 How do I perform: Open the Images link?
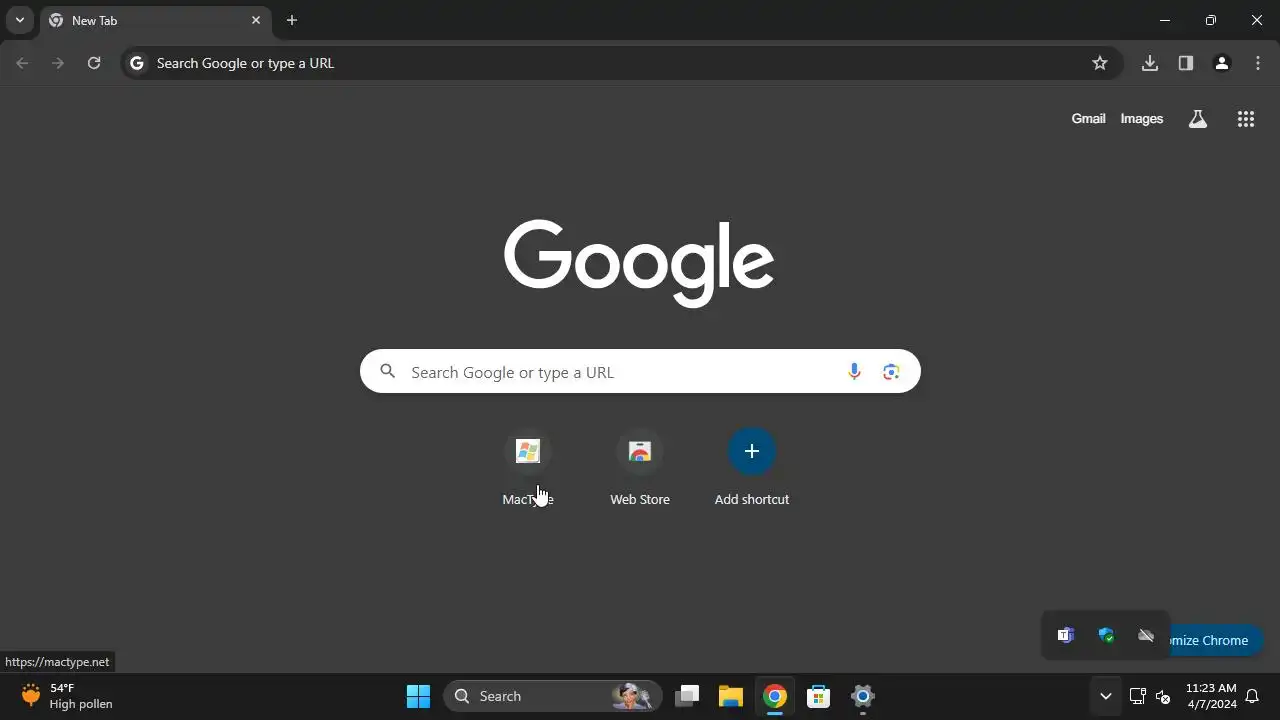click(1142, 119)
